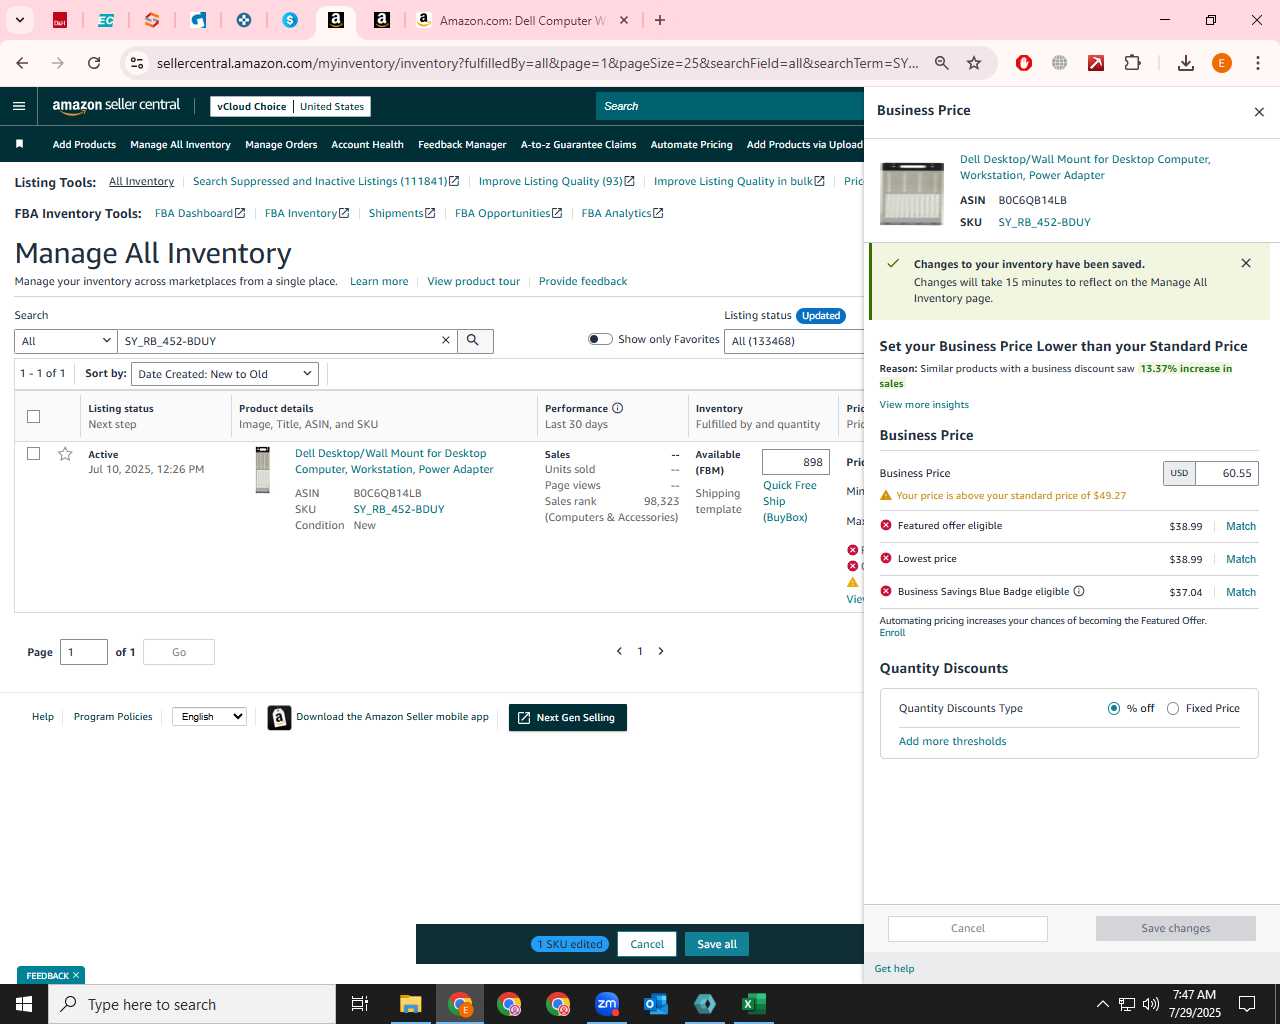Image resolution: width=1280 pixels, height=1024 pixels.
Task: Click the product thumbnail in the Business Price panel
Action: tap(911, 192)
